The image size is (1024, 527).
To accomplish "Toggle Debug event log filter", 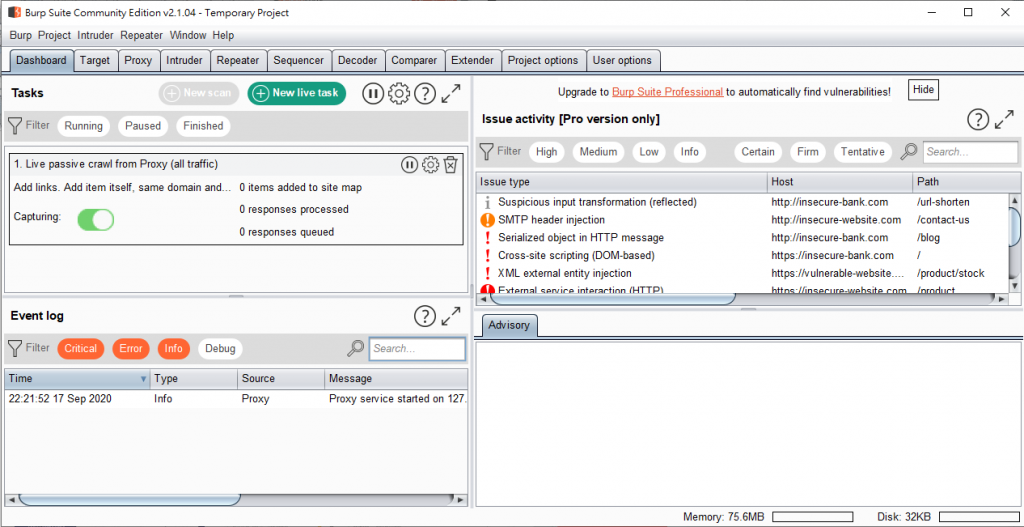I will click(x=220, y=349).
